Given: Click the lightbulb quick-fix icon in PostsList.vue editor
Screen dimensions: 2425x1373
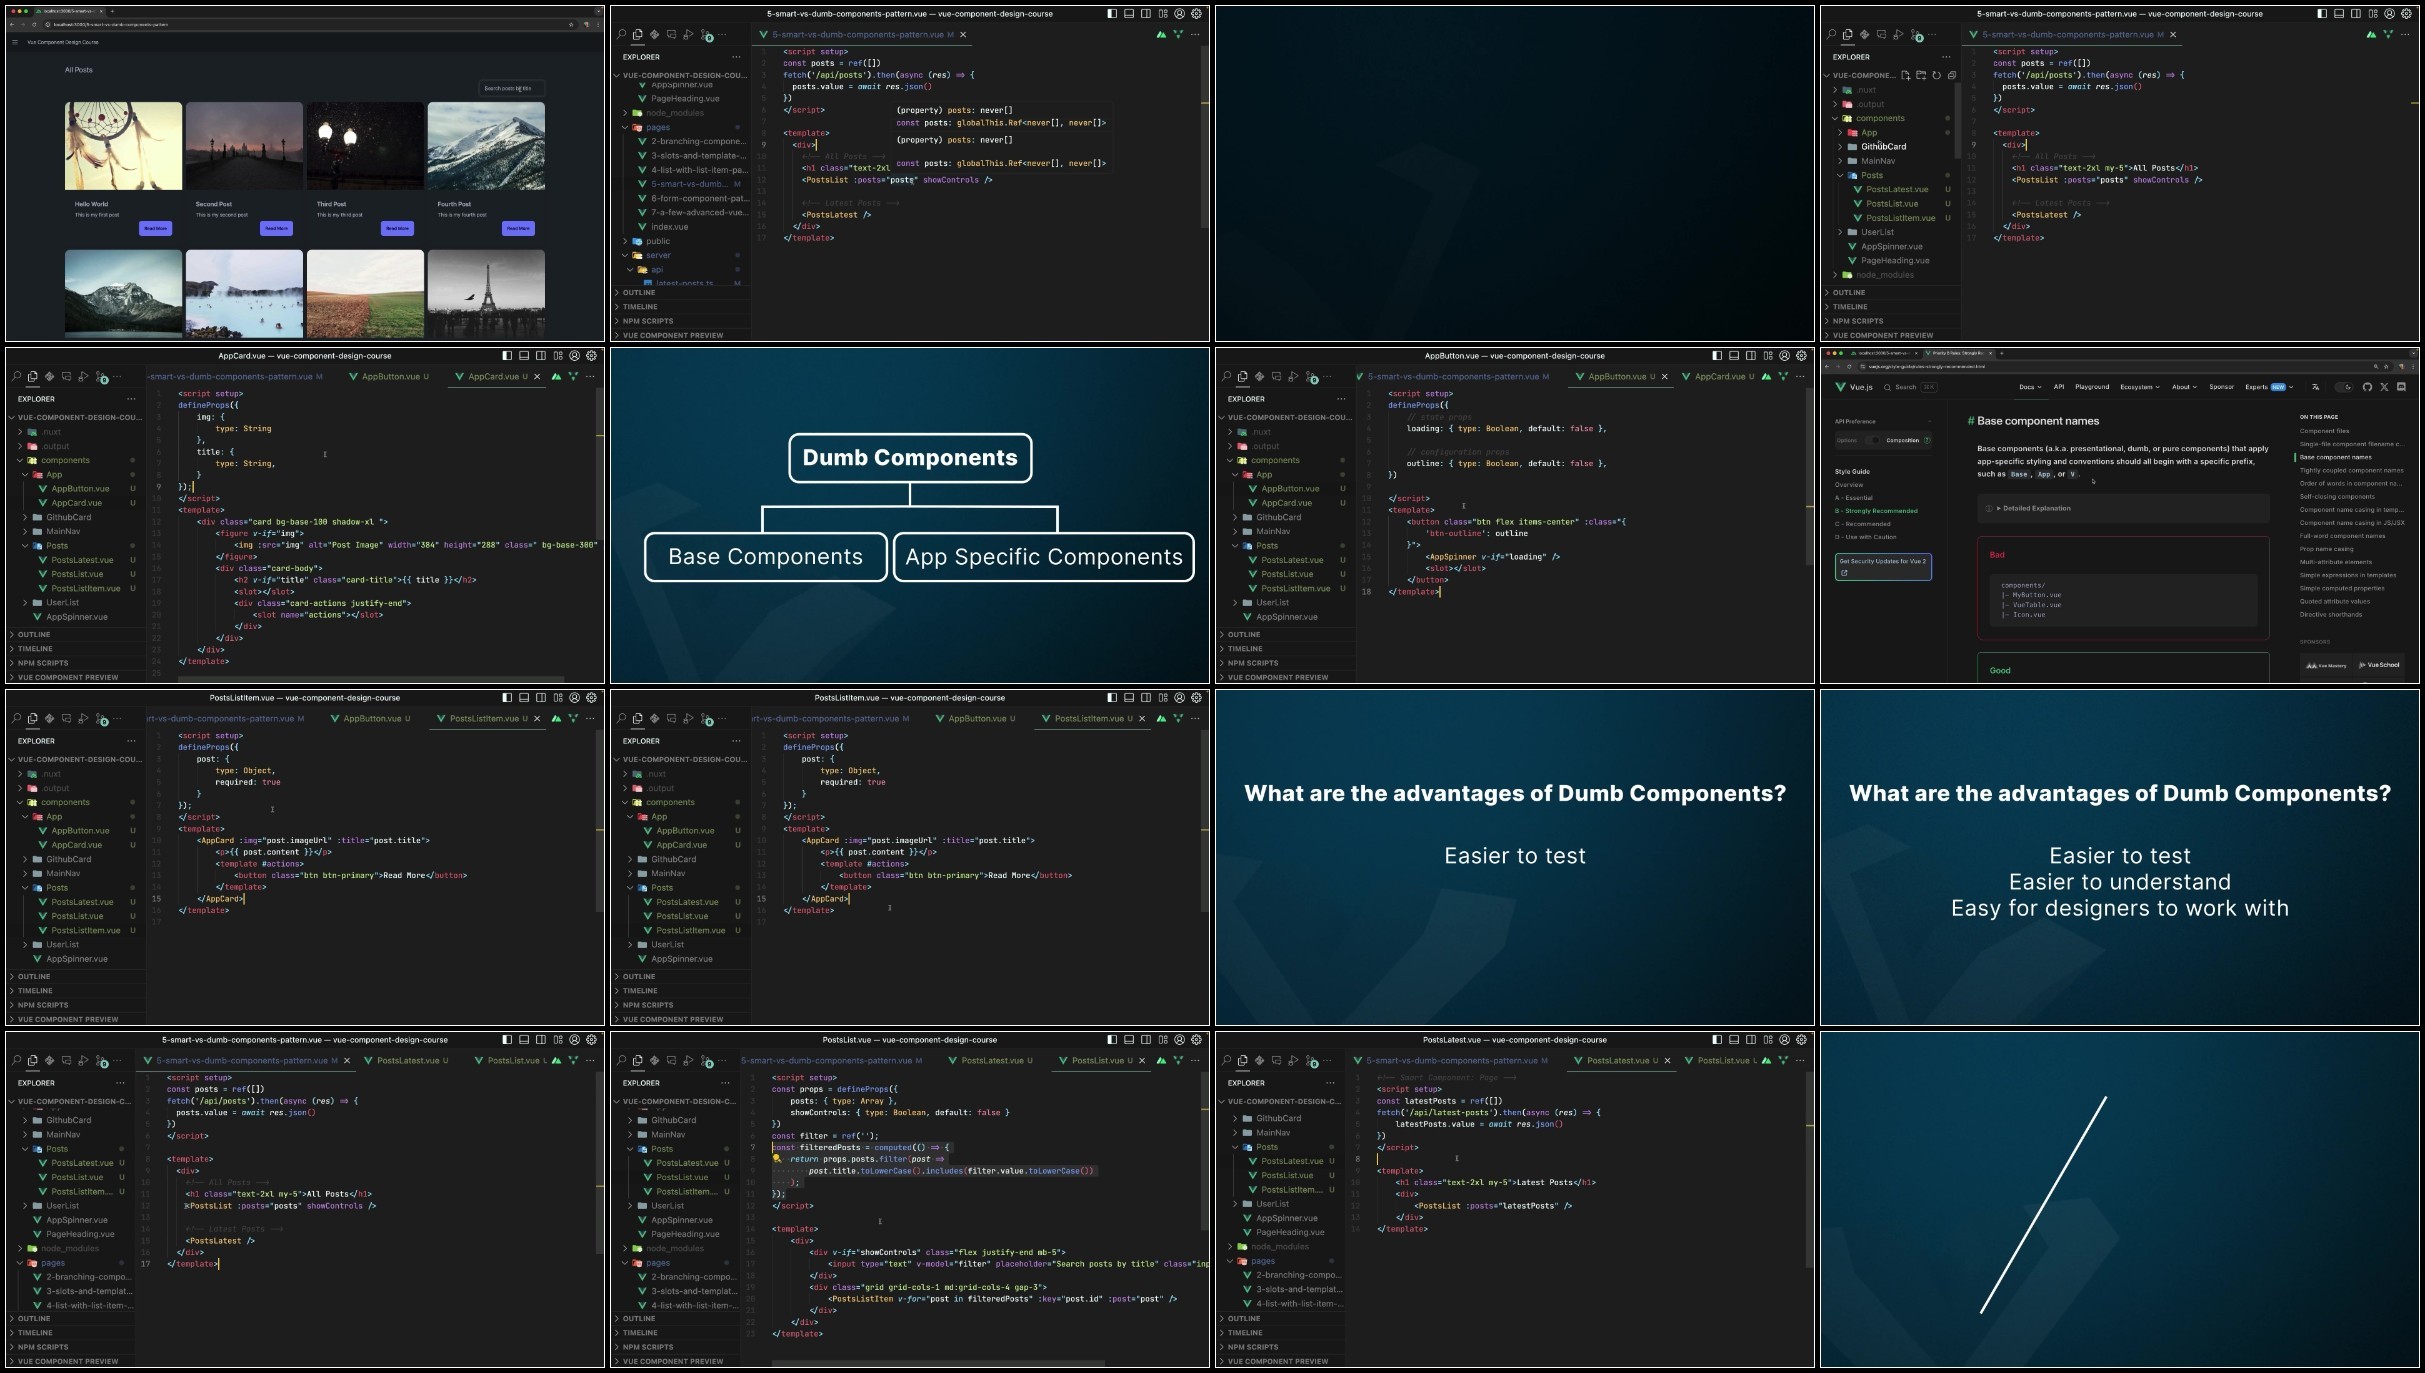Looking at the screenshot, I should pyautogui.click(x=777, y=1159).
